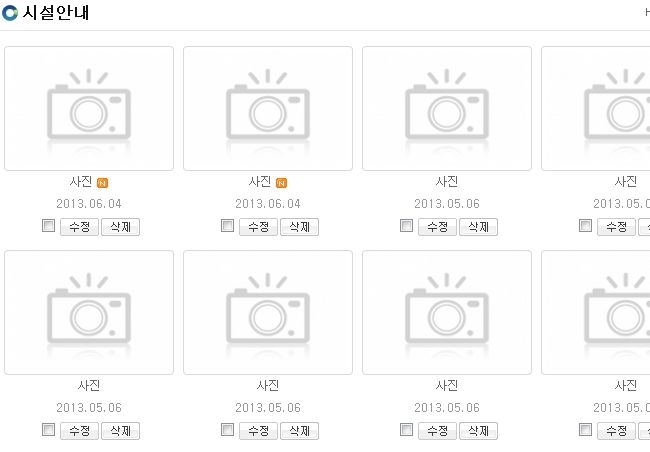Check the box under second bottom-row photo
Screen dimensions: 650x452
pyautogui.click(x=228, y=430)
